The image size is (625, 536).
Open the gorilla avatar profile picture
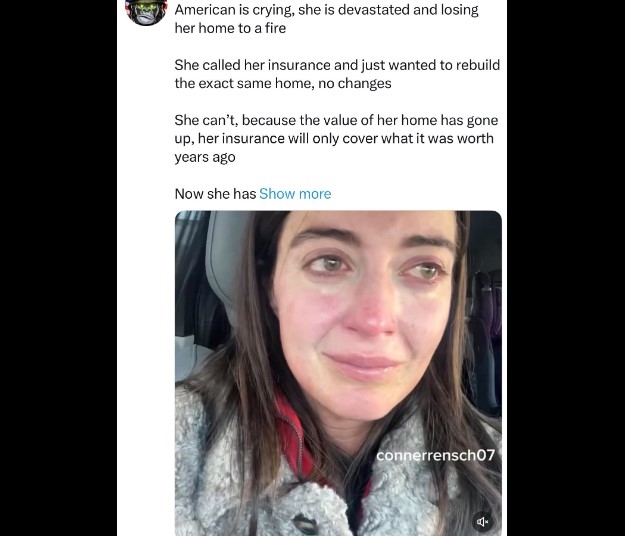tap(145, 12)
